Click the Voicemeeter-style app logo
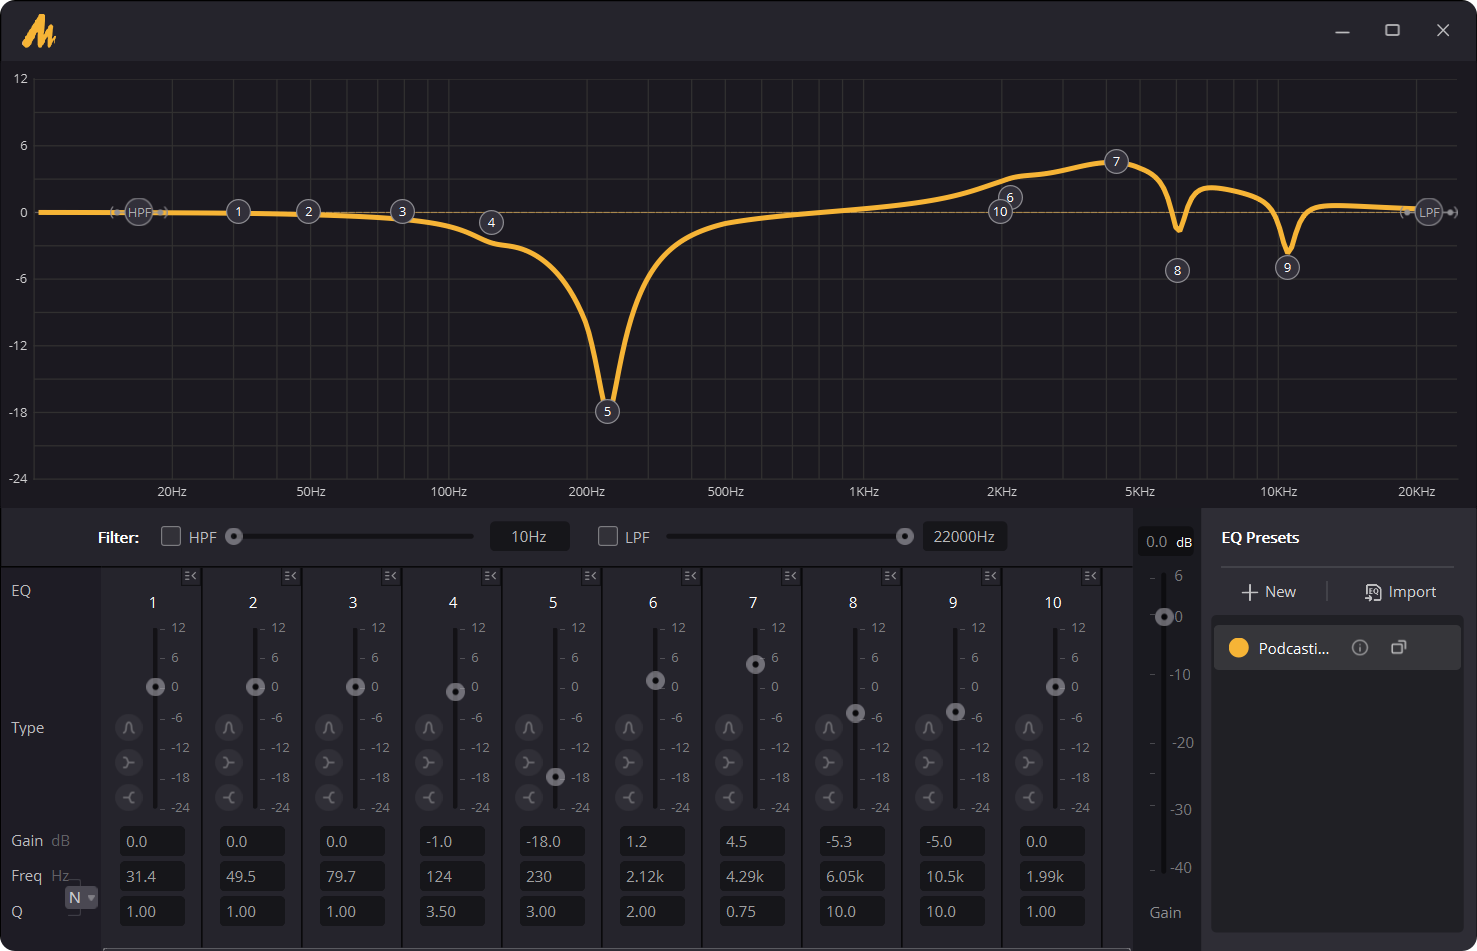 coord(39,31)
